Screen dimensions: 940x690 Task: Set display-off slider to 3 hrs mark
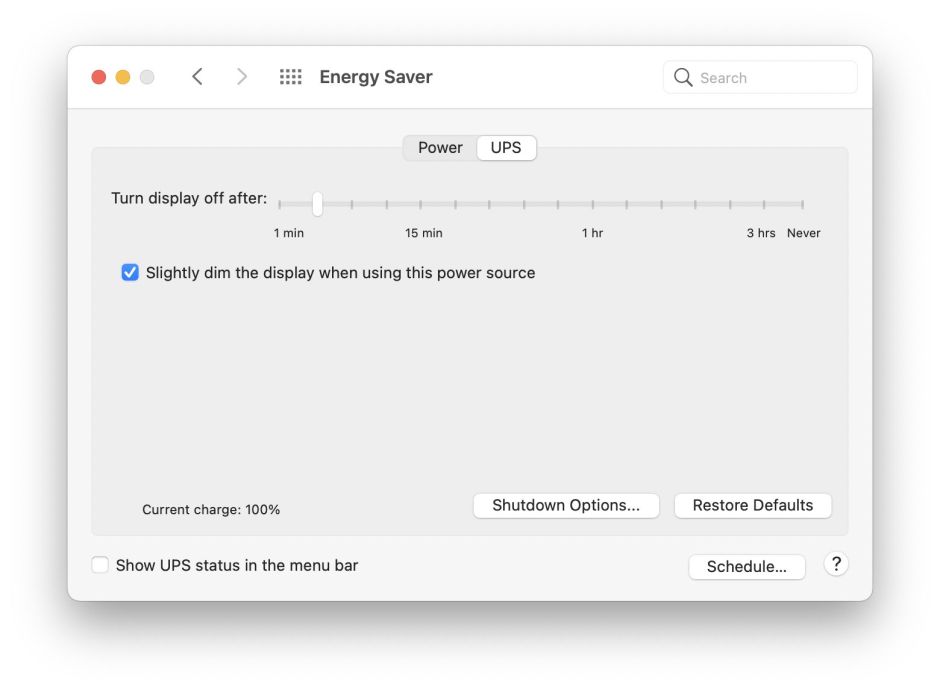point(765,204)
